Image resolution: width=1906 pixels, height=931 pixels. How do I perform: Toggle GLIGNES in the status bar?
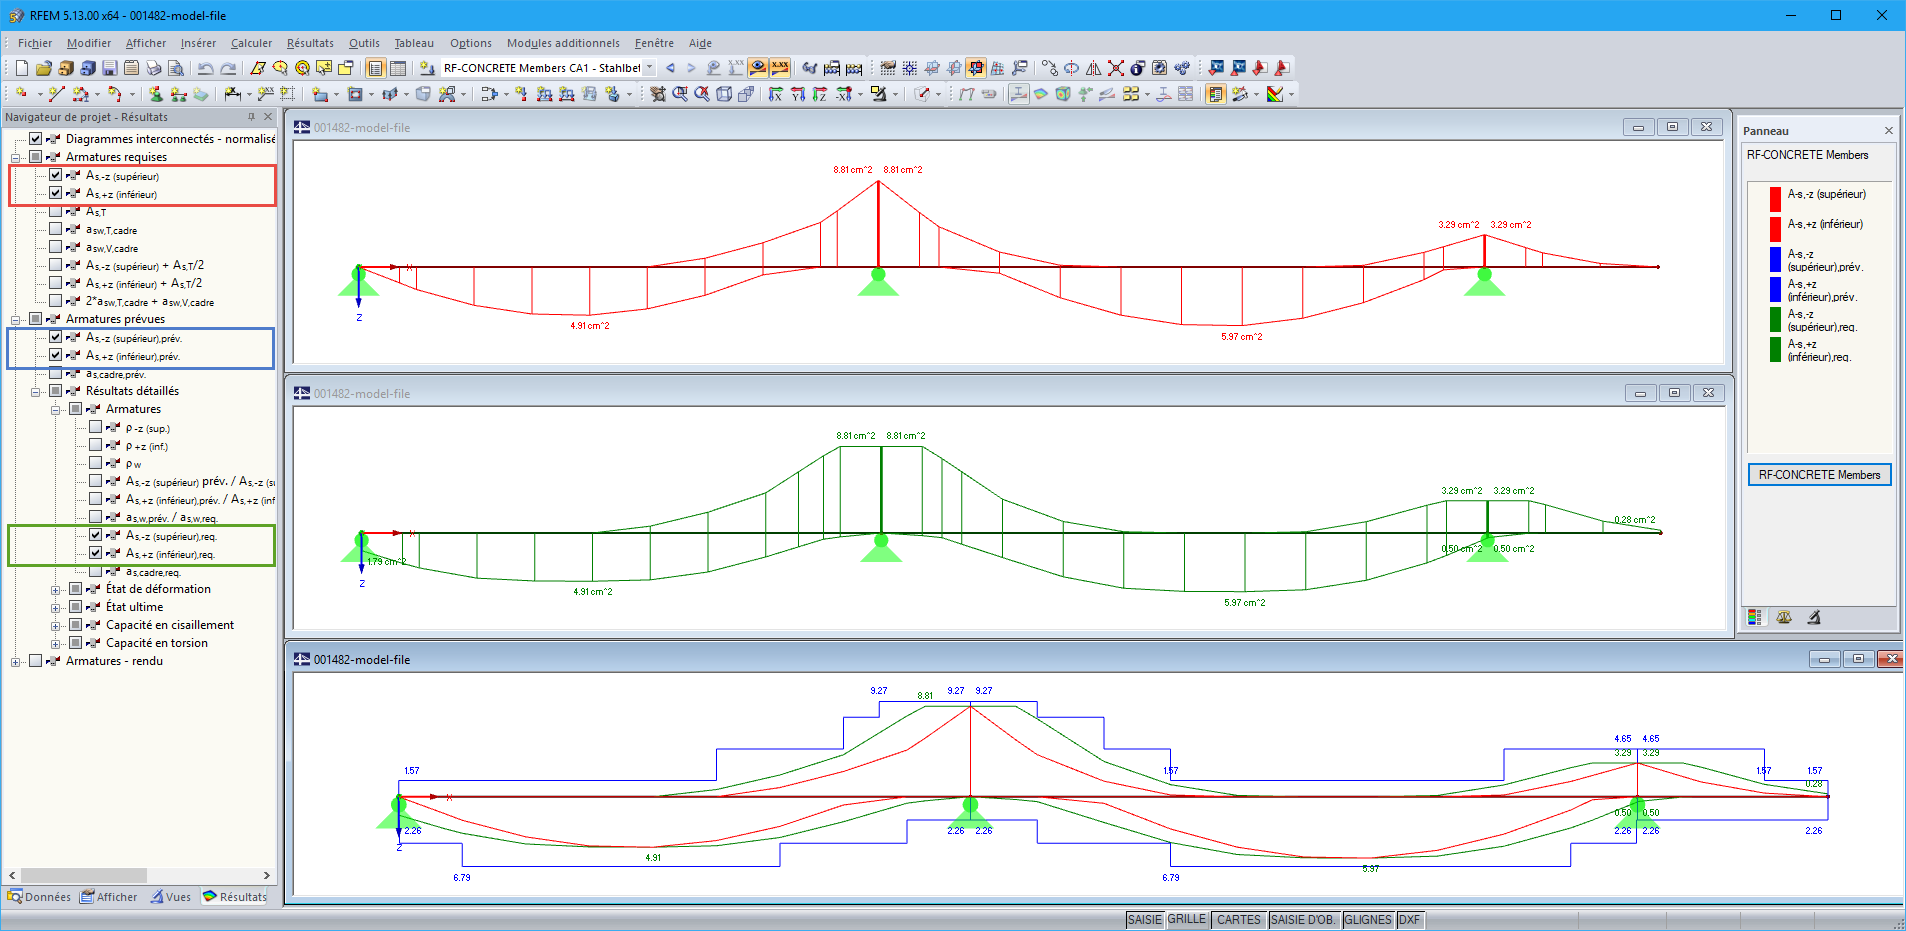click(x=1368, y=920)
